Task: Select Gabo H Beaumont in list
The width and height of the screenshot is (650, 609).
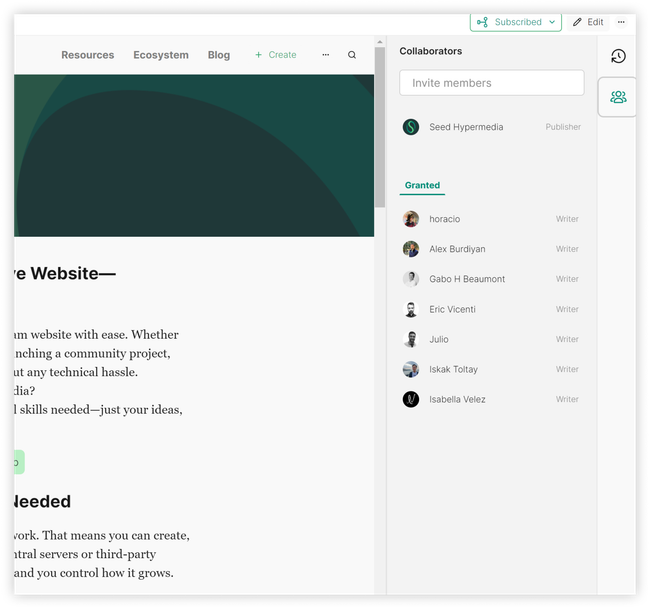Action: (x=467, y=279)
